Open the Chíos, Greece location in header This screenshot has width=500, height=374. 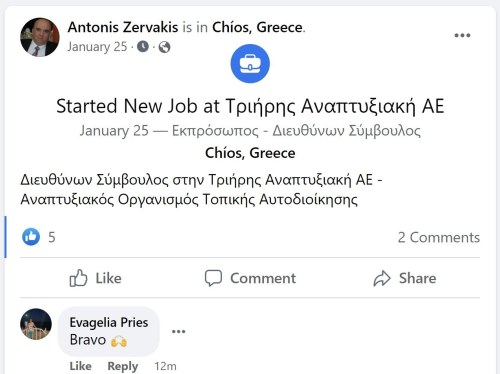point(257,27)
